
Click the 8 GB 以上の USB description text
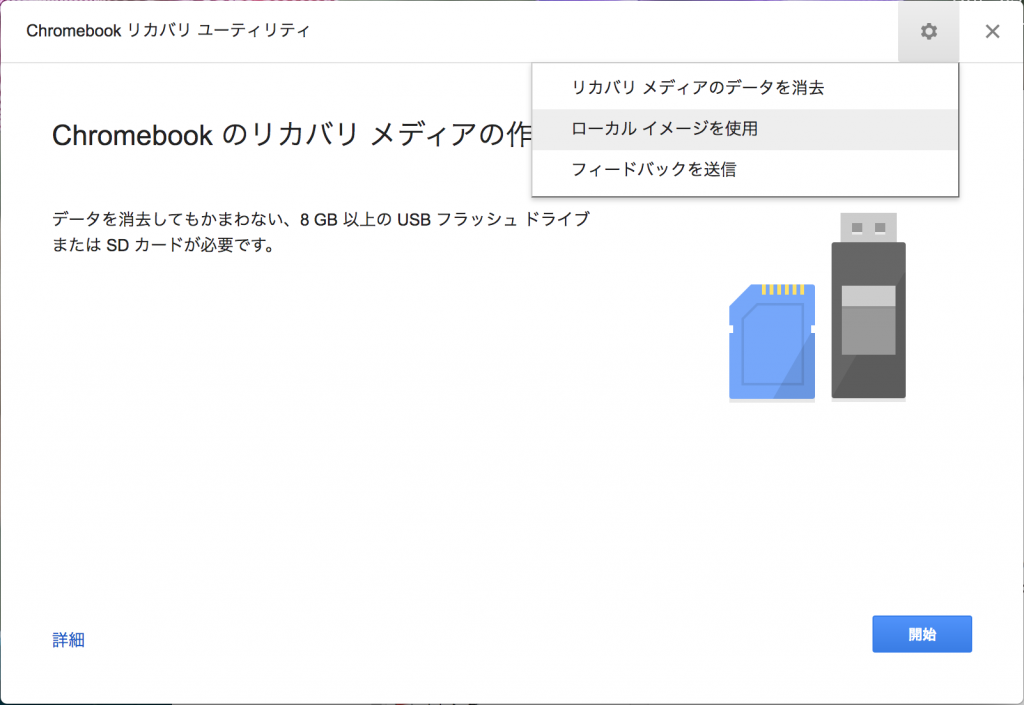click(321, 232)
